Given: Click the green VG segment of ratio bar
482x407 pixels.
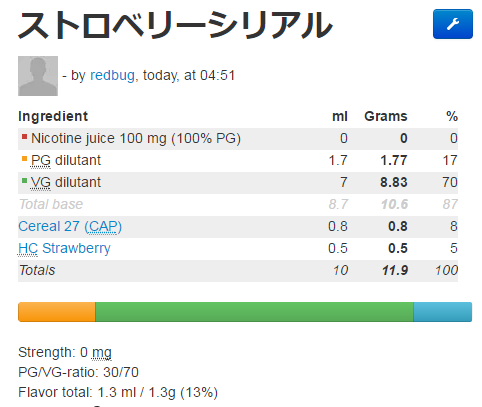Looking at the screenshot, I should coord(254,312).
